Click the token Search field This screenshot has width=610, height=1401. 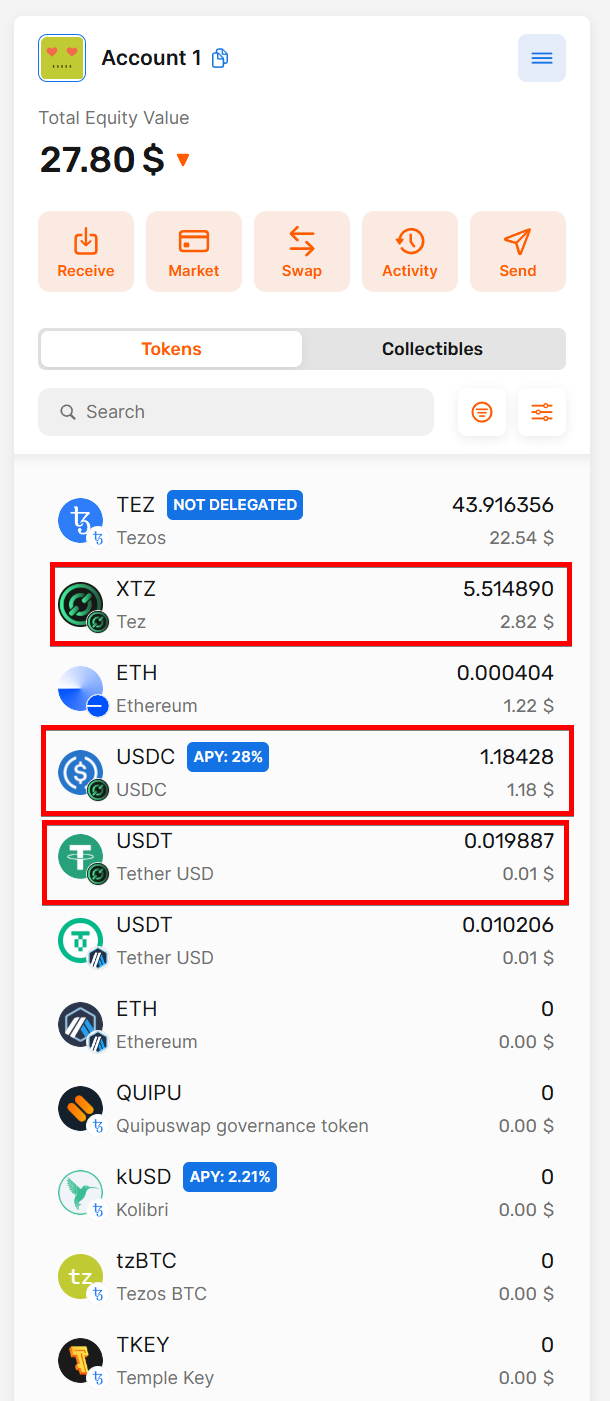click(x=236, y=412)
